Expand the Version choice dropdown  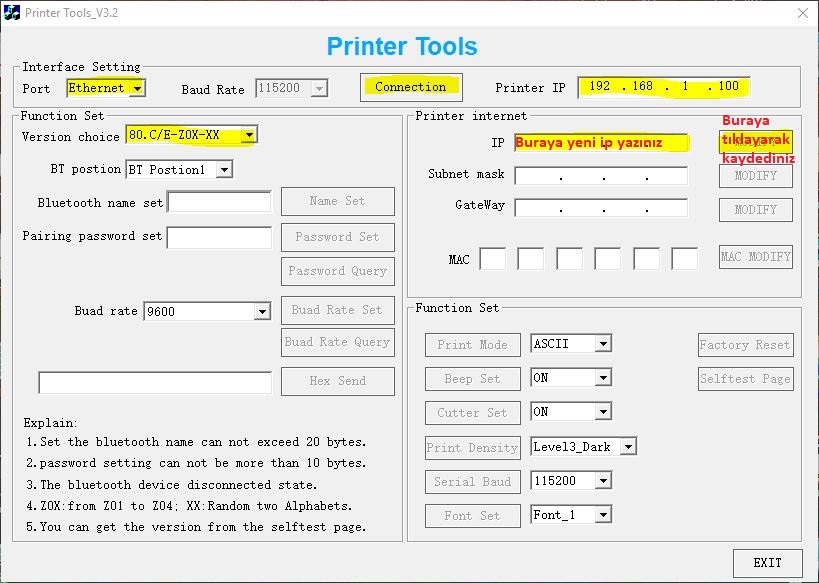(x=248, y=135)
